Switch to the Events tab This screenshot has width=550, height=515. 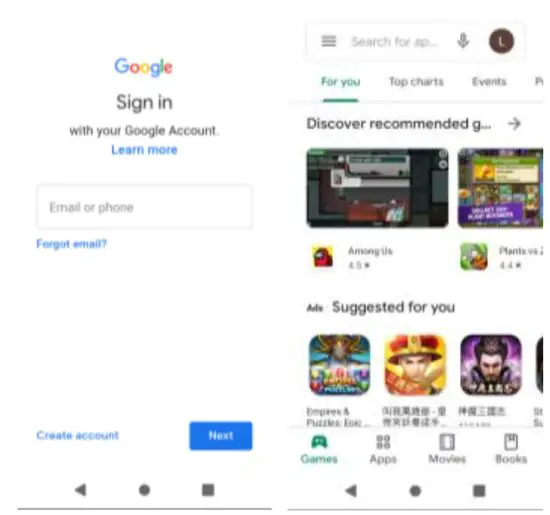coord(489,82)
